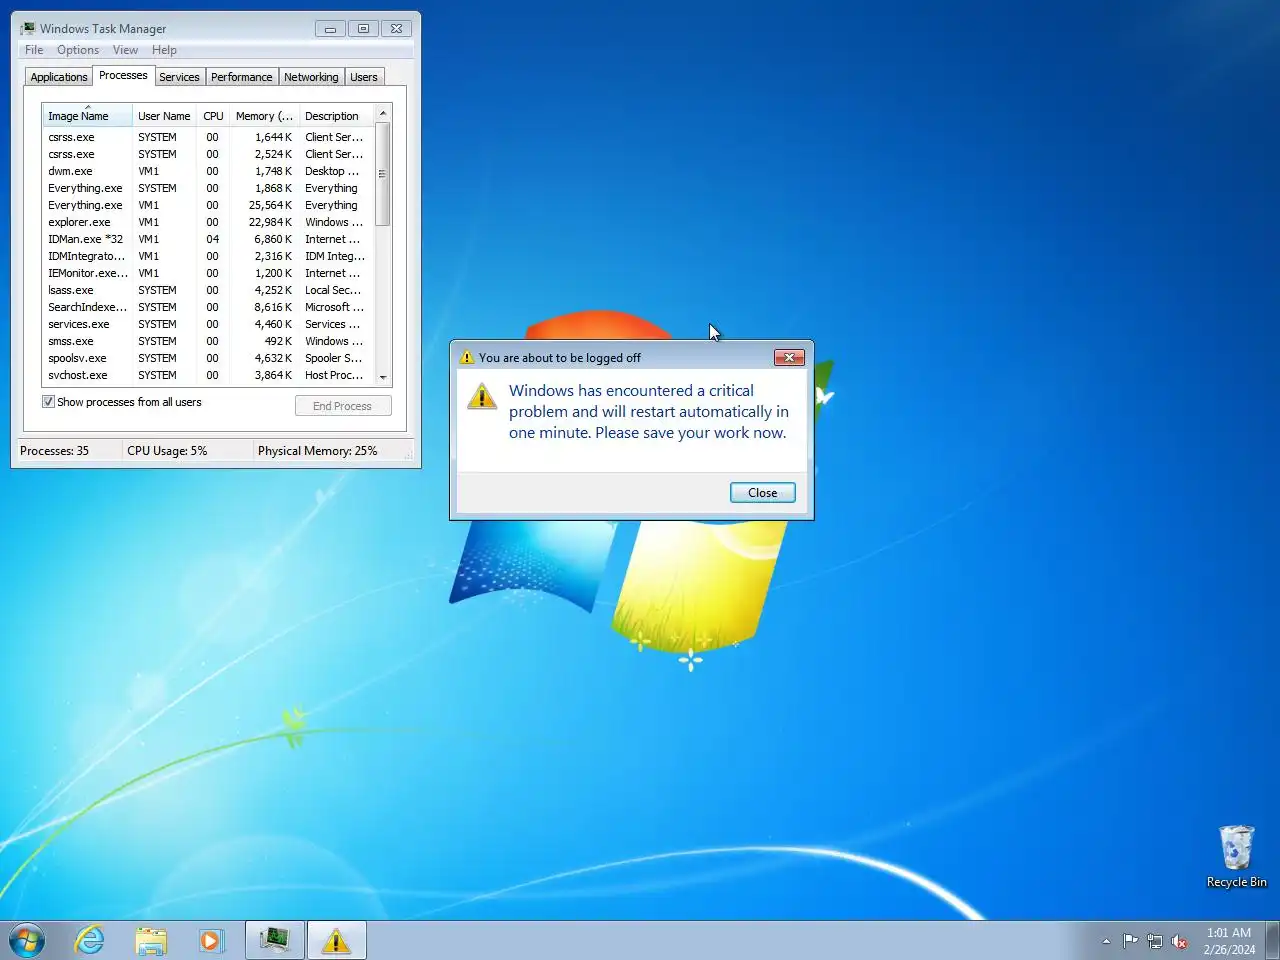Switch to the Users tab
The height and width of the screenshot is (960, 1280).
point(364,77)
